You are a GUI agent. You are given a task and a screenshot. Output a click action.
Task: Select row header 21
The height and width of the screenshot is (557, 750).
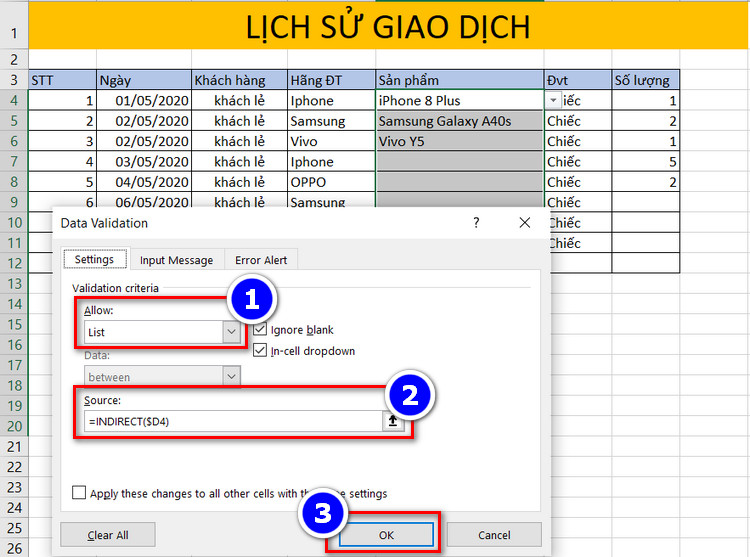coord(14,447)
